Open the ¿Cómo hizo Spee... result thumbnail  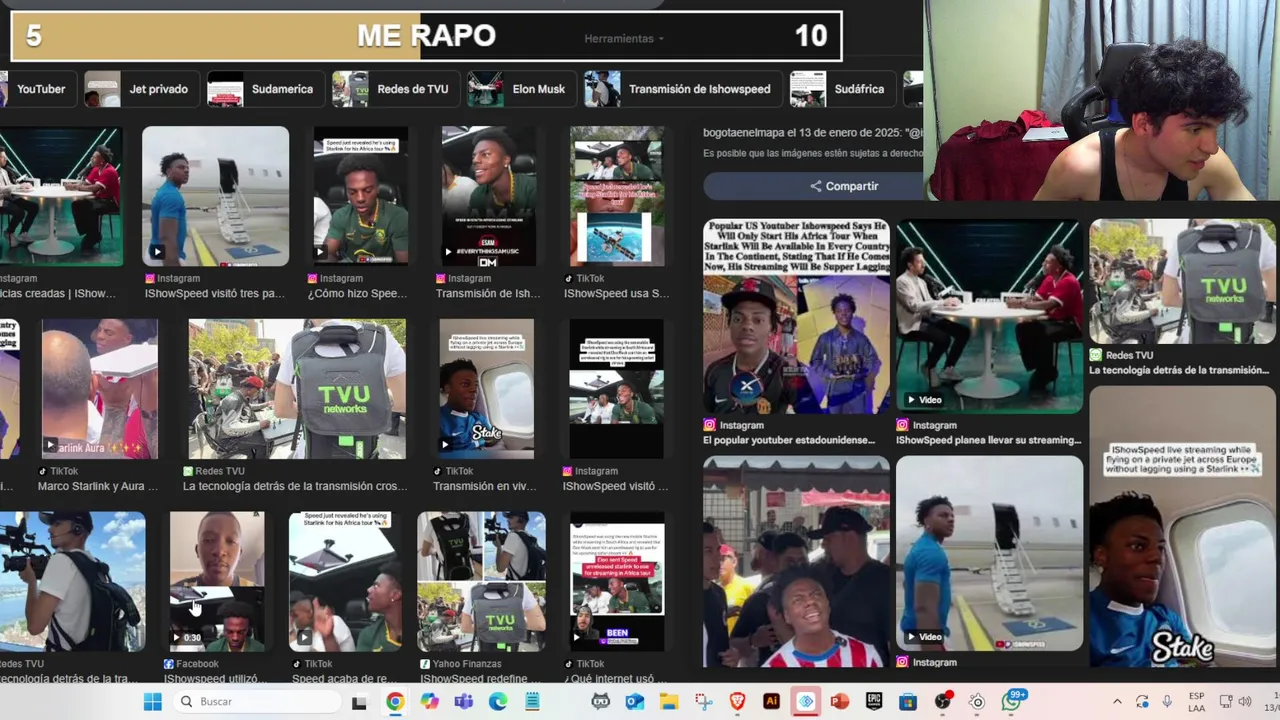click(360, 196)
